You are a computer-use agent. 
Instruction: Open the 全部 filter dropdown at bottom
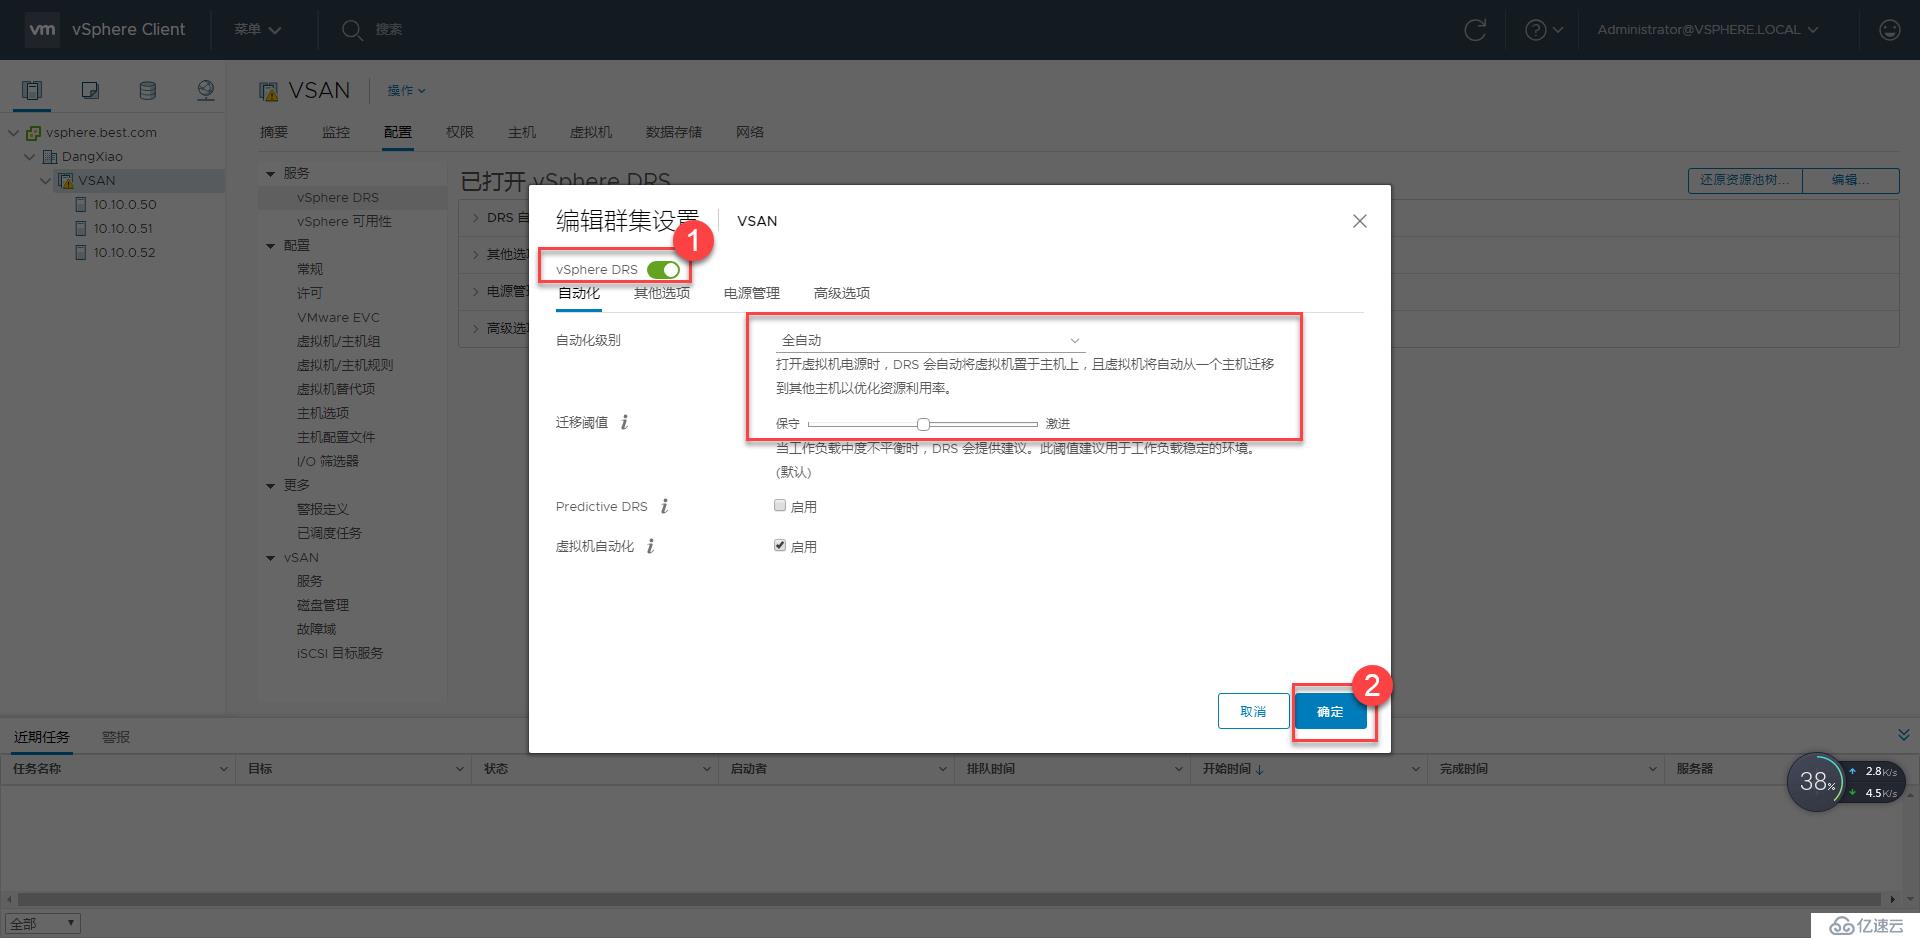[43, 924]
